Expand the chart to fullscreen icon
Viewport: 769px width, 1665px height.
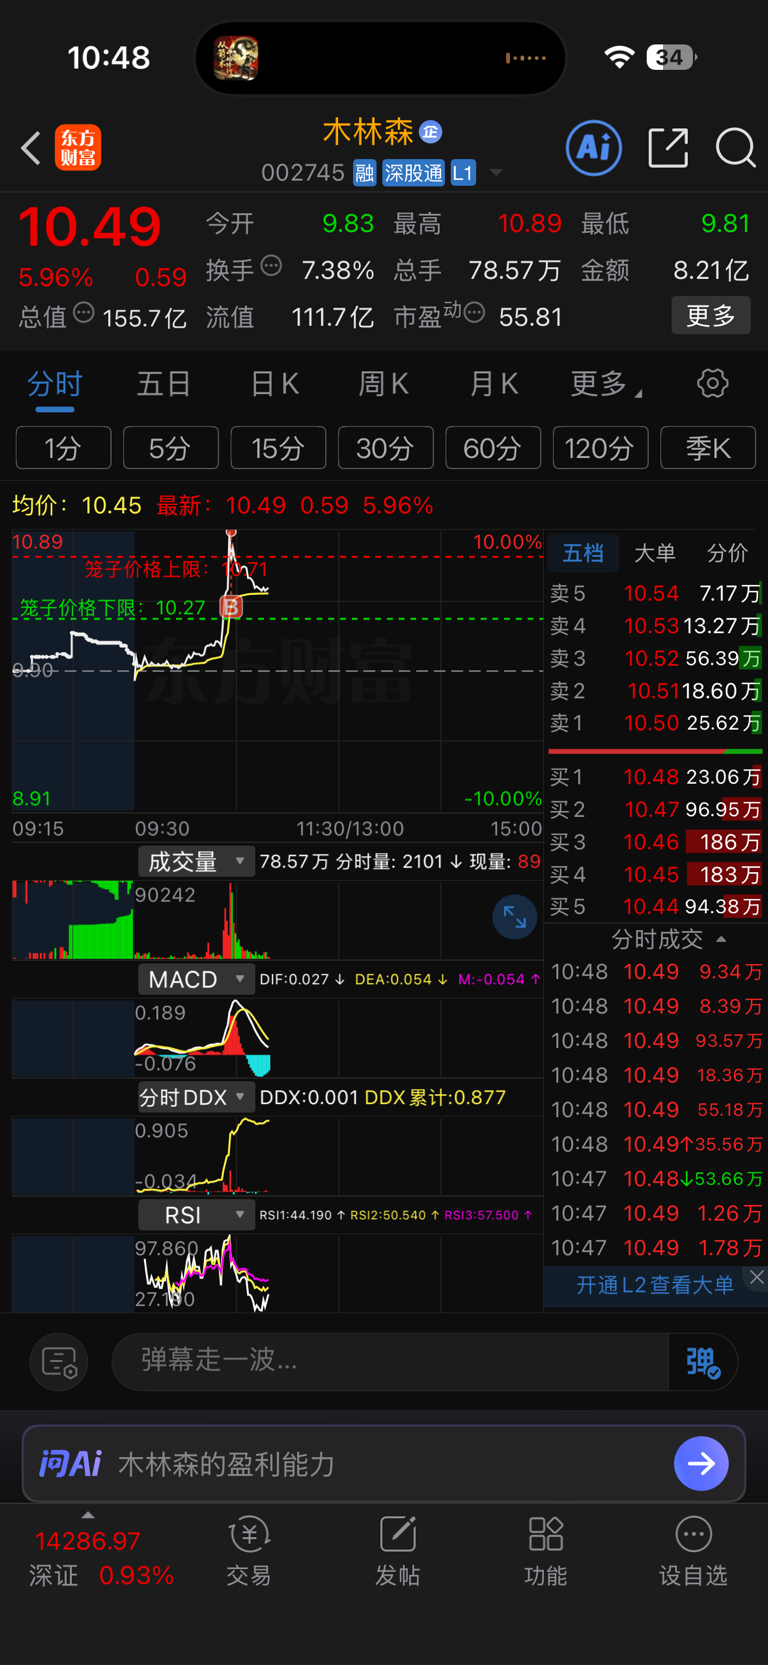click(x=515, y=917)
